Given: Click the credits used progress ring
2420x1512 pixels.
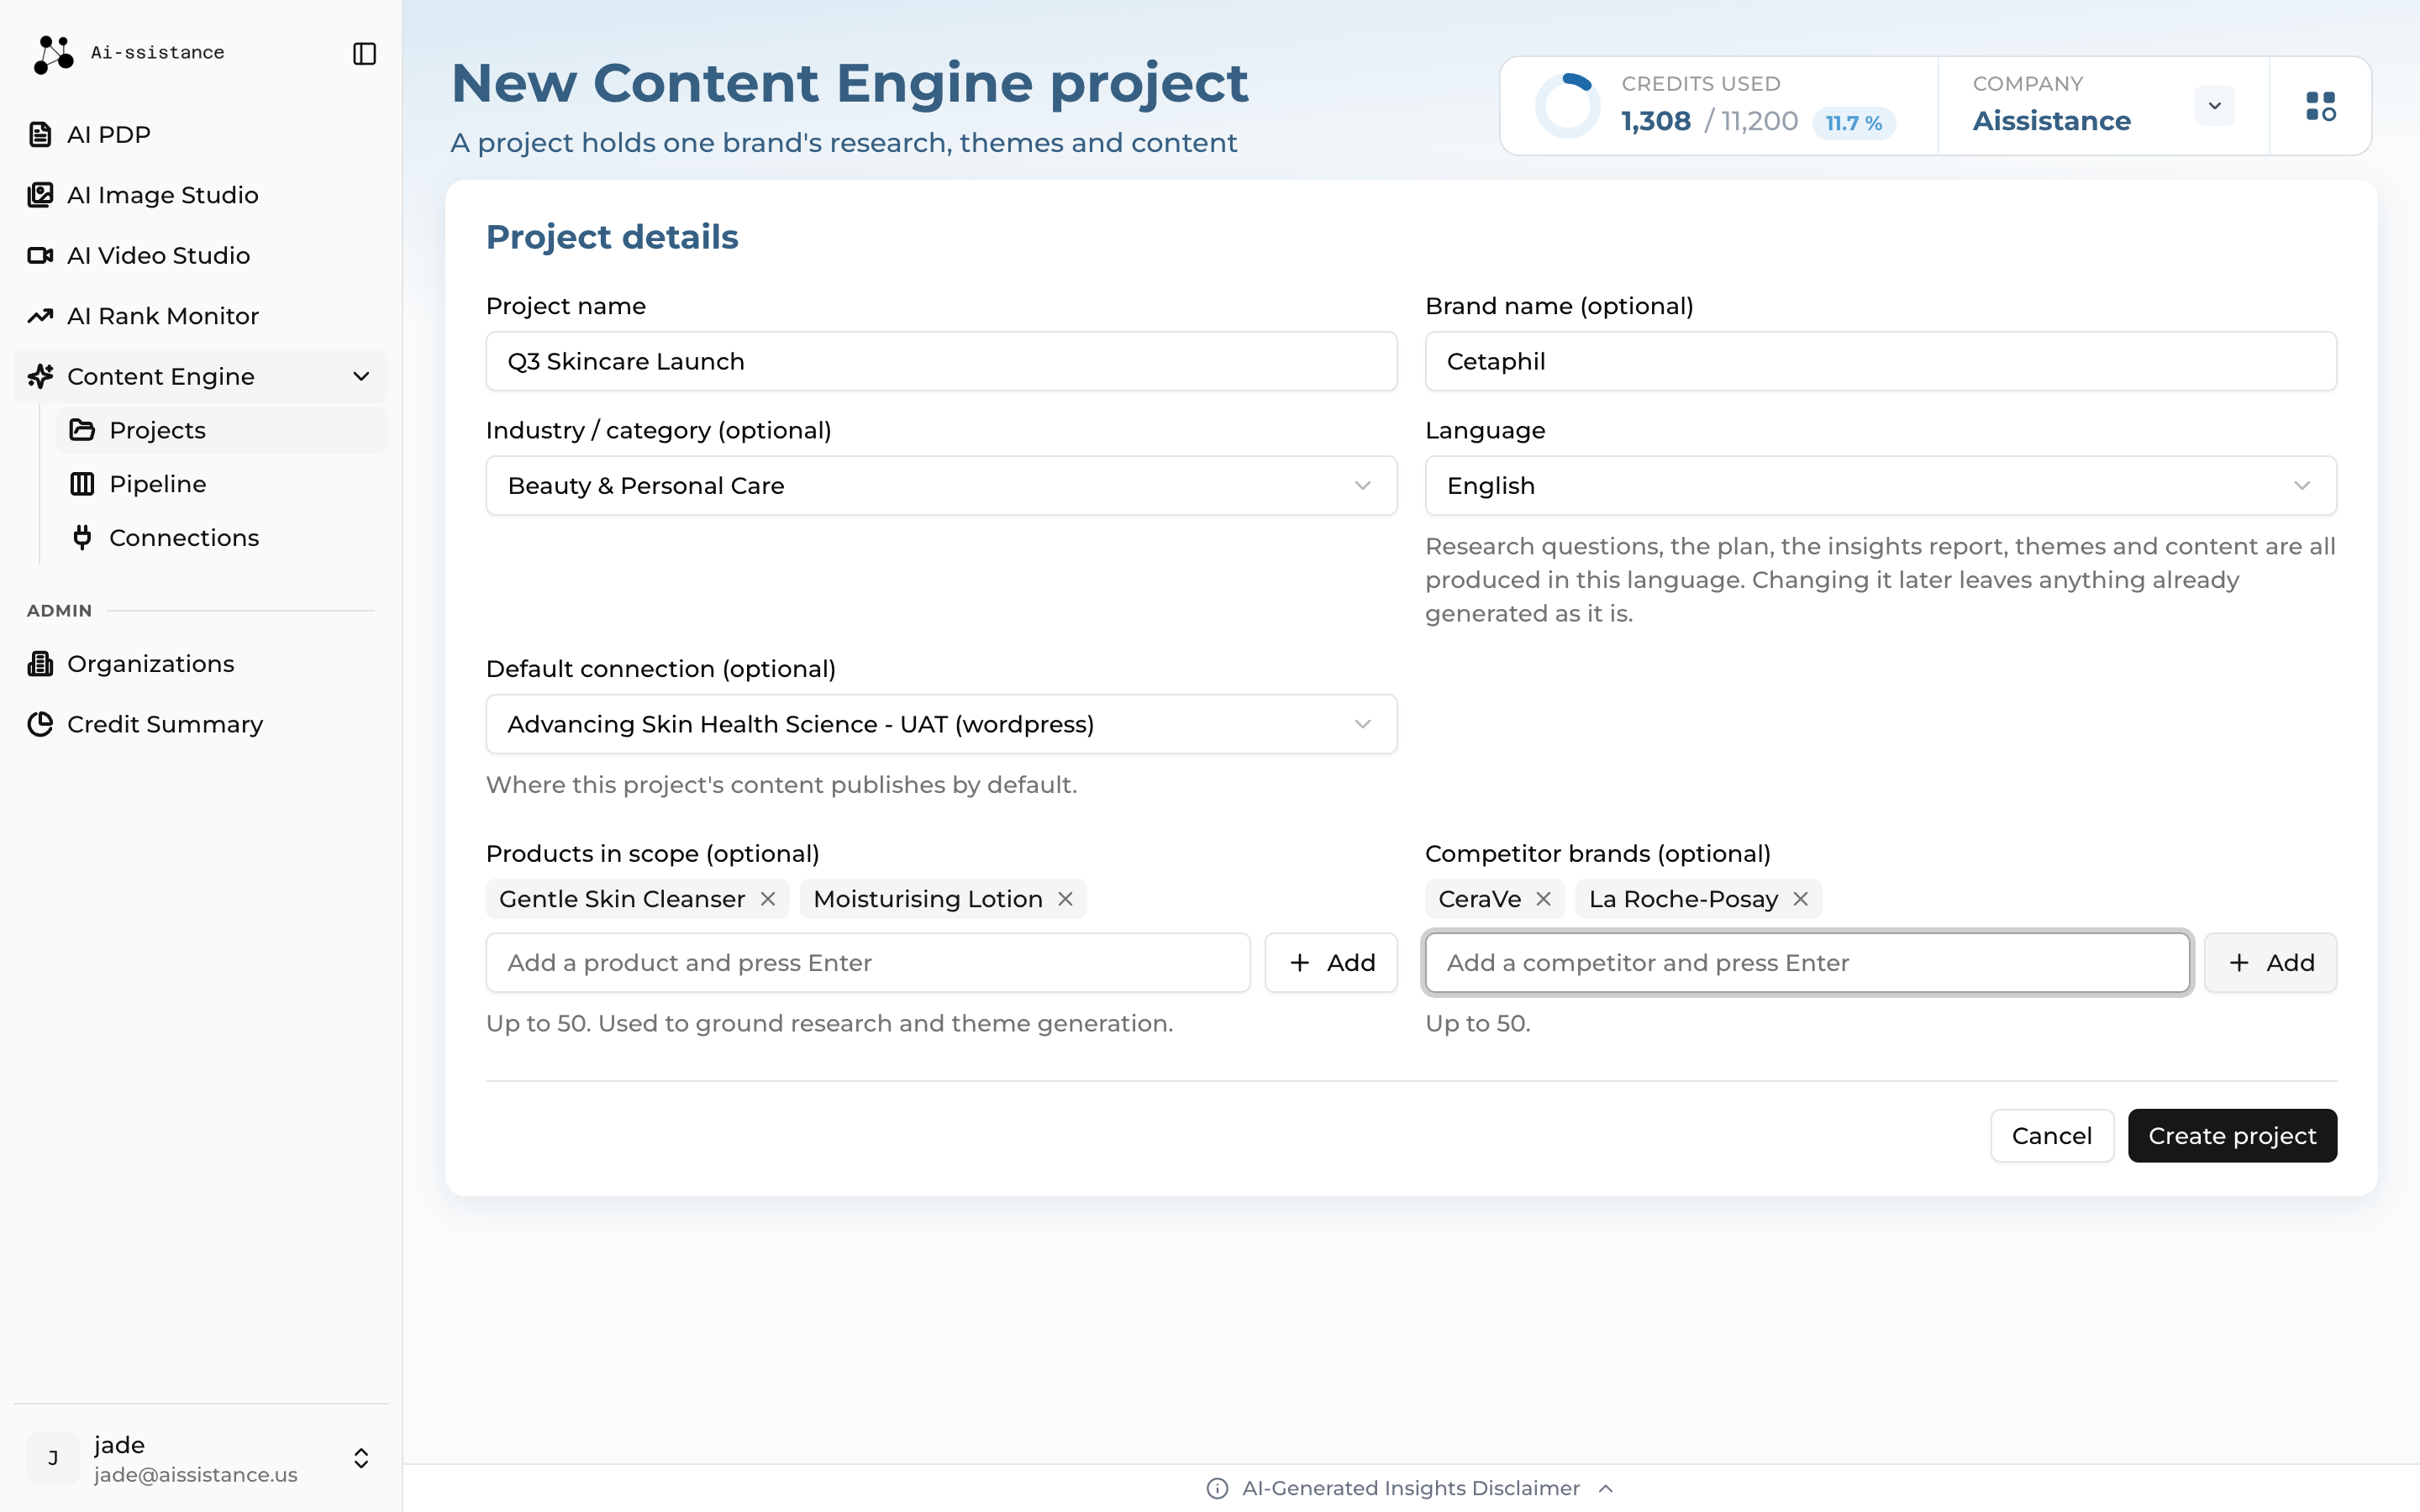Looking at the screenshot, I should (x=1567, y=106).
